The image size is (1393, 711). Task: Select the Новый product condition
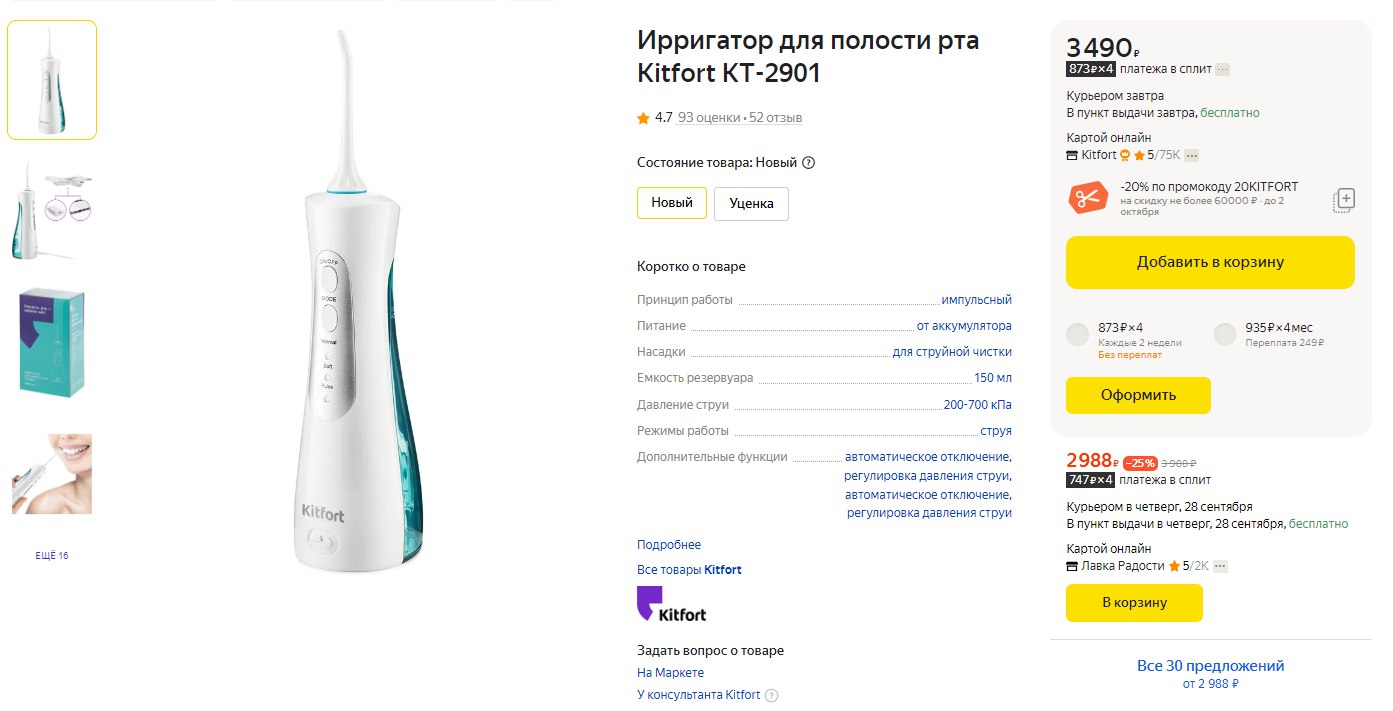pyautogui.click(x=672, y=203)
